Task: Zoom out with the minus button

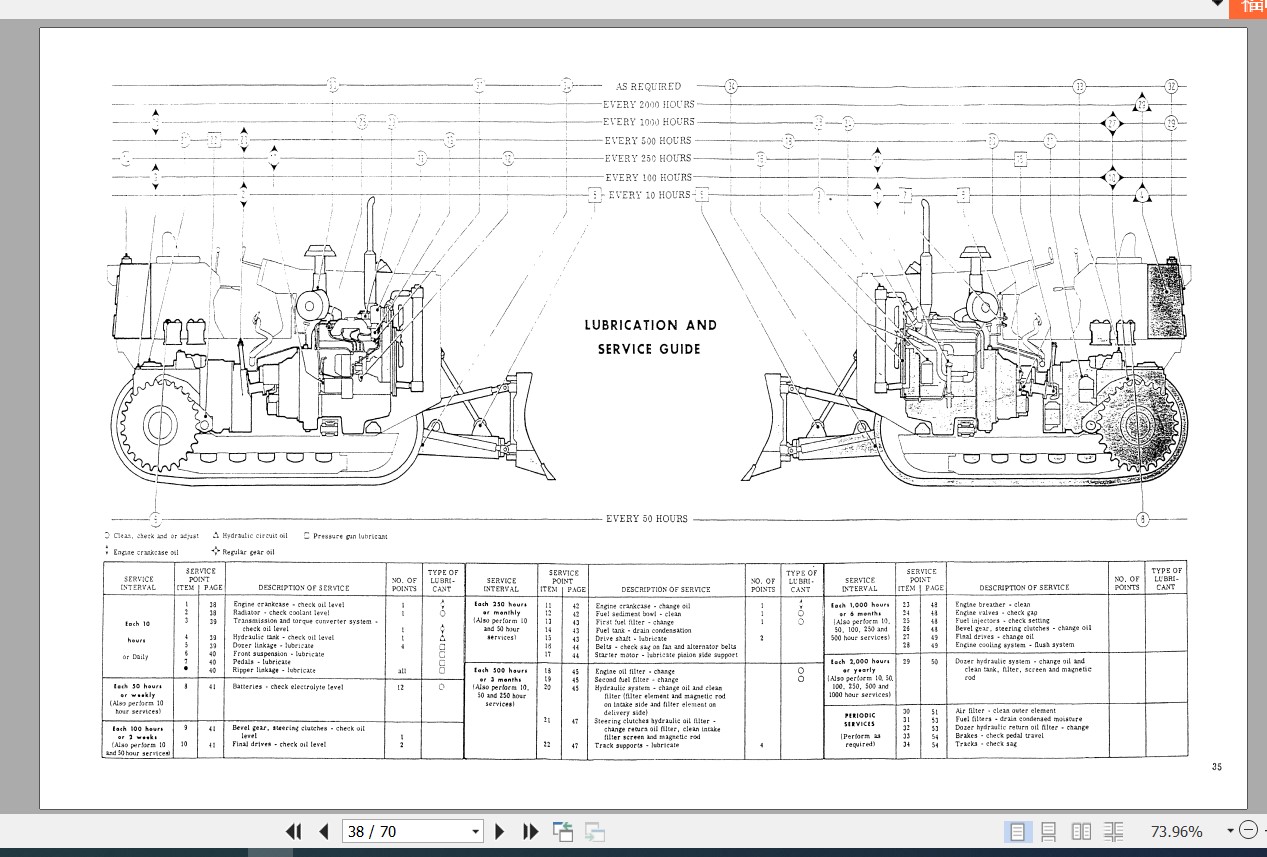Action: (1248, 830)
